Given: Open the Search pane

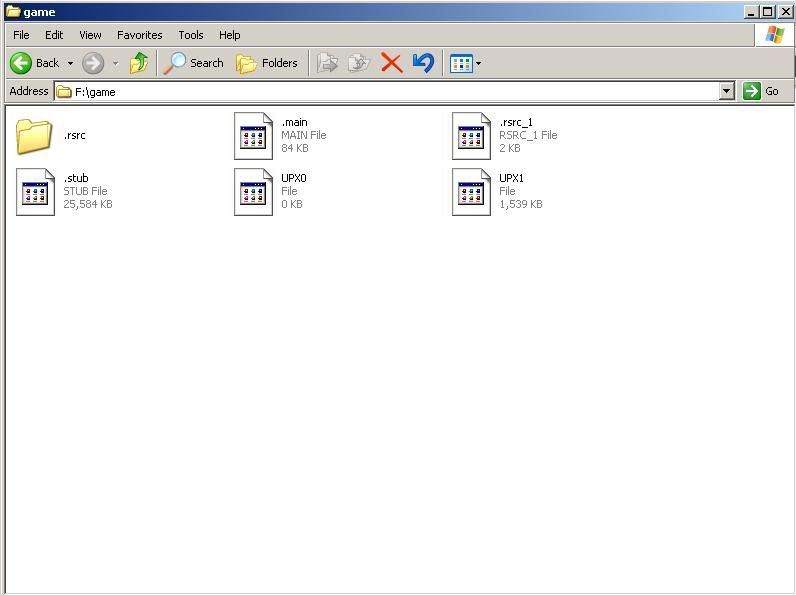Looking at the screenshot, I should click(x=194, y=63).
